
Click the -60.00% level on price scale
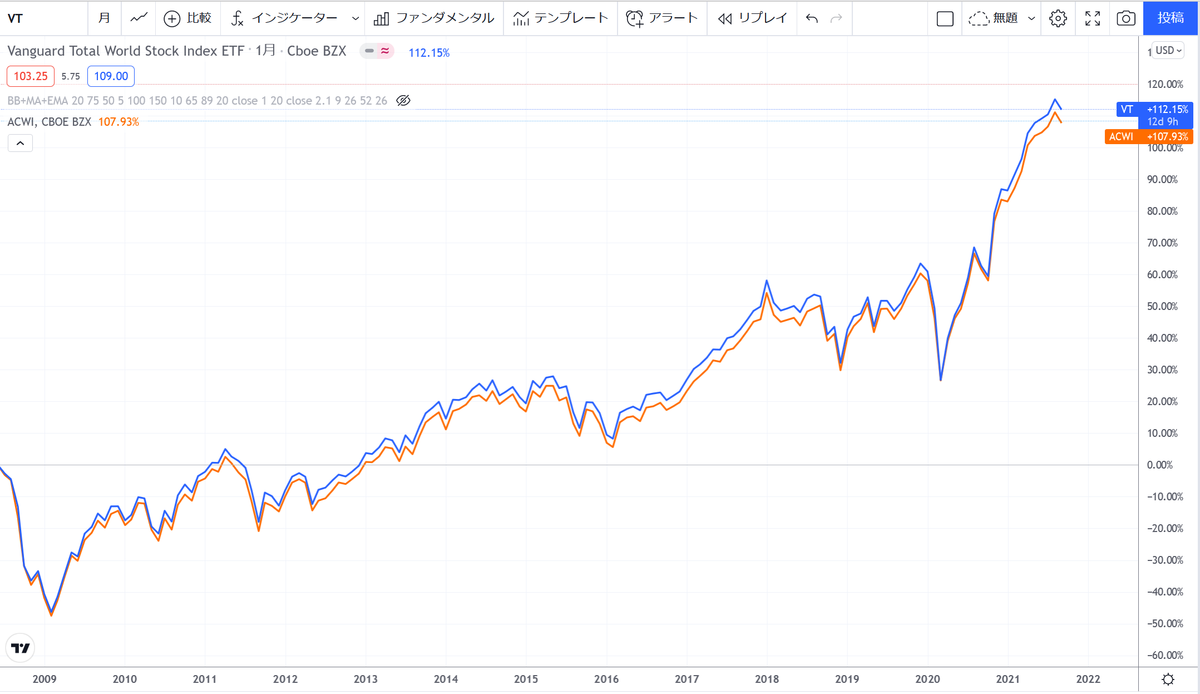[1168, 656]
